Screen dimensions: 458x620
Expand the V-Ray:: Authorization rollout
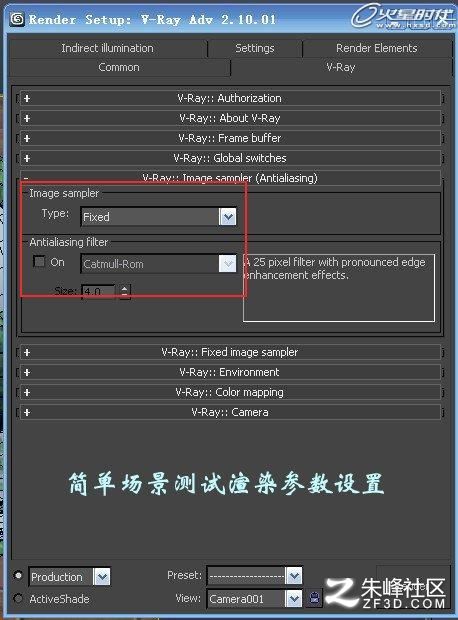pyautogui.click(x=230, y=98)
